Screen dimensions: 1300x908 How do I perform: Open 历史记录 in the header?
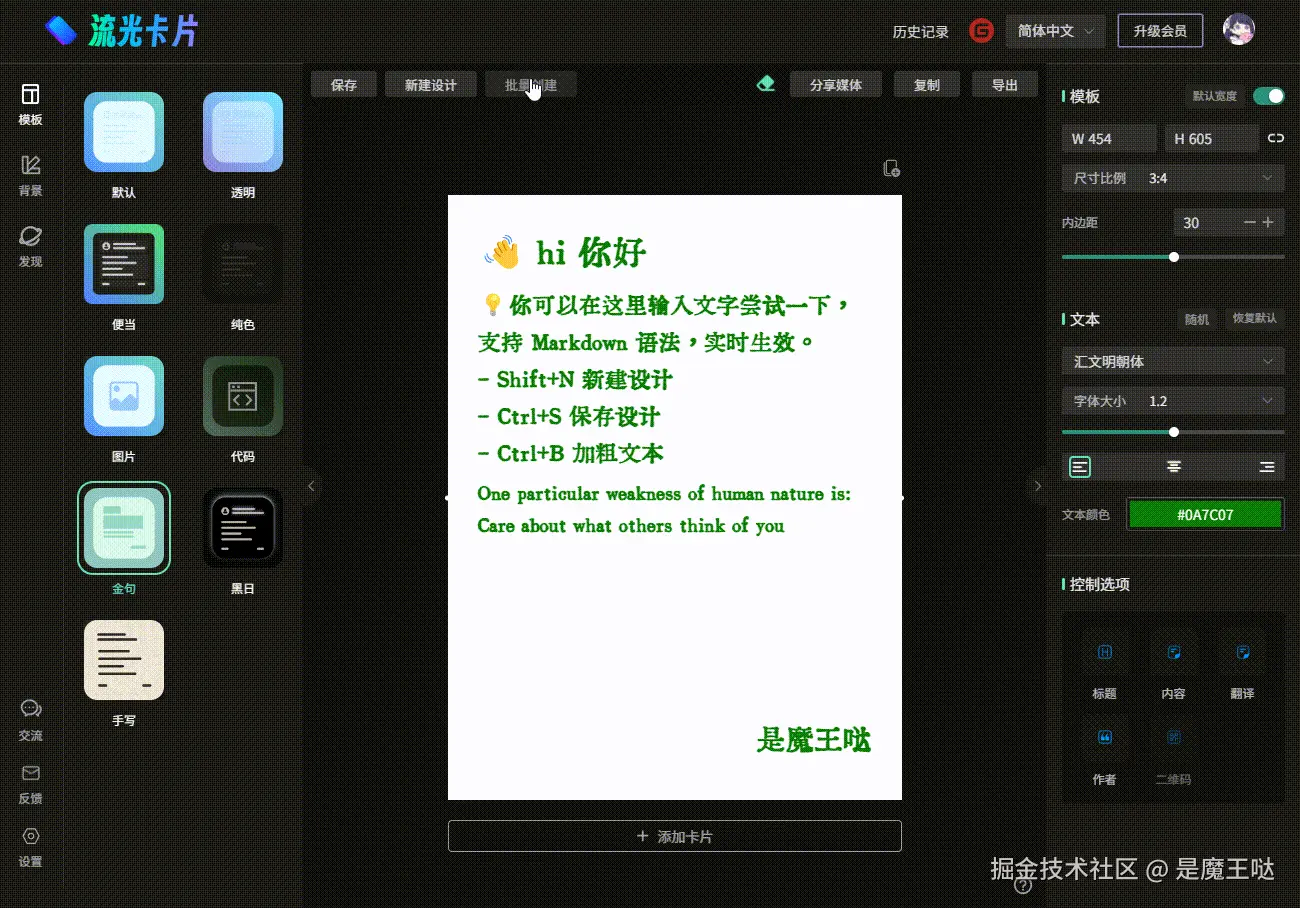coord(921,31)
